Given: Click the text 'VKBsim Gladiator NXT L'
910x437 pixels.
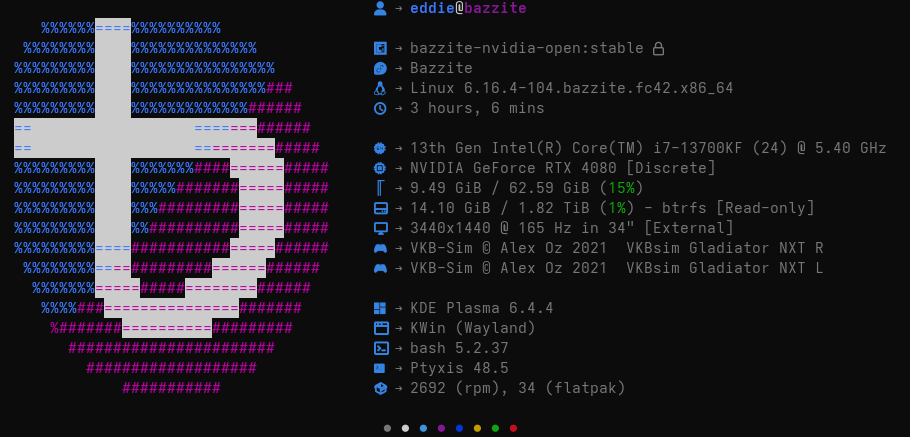Looking at the screenshot, I should (x=725, y=268).
